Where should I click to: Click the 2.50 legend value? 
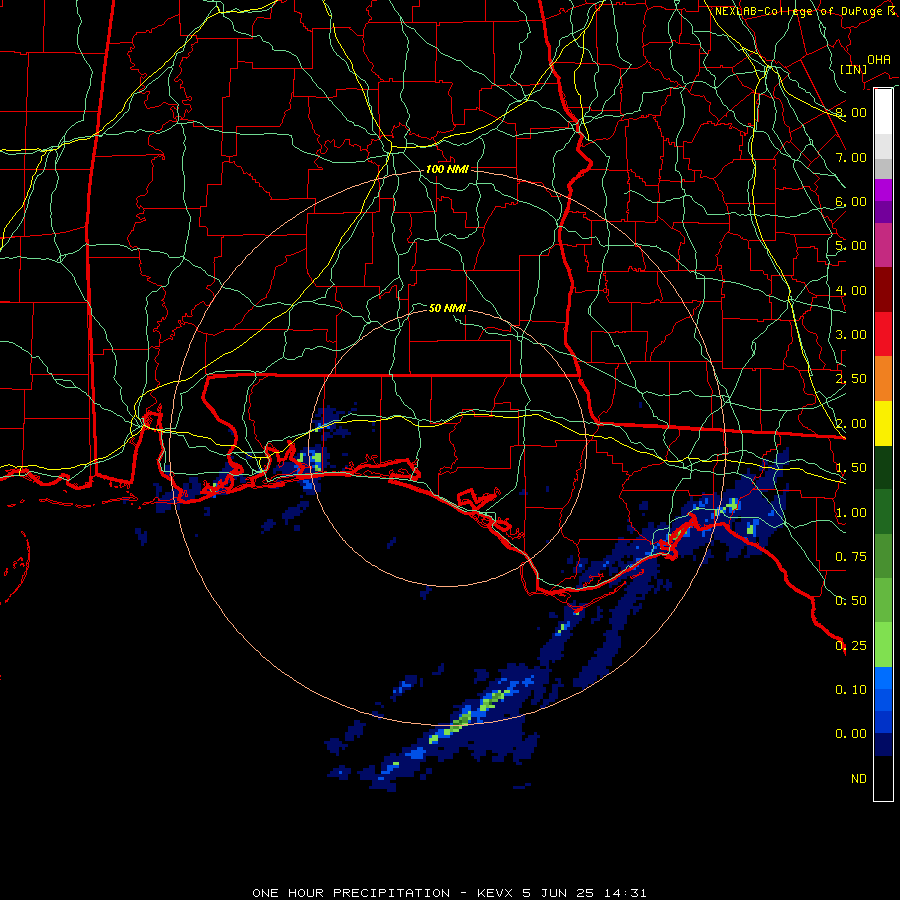tap(851, 379)
